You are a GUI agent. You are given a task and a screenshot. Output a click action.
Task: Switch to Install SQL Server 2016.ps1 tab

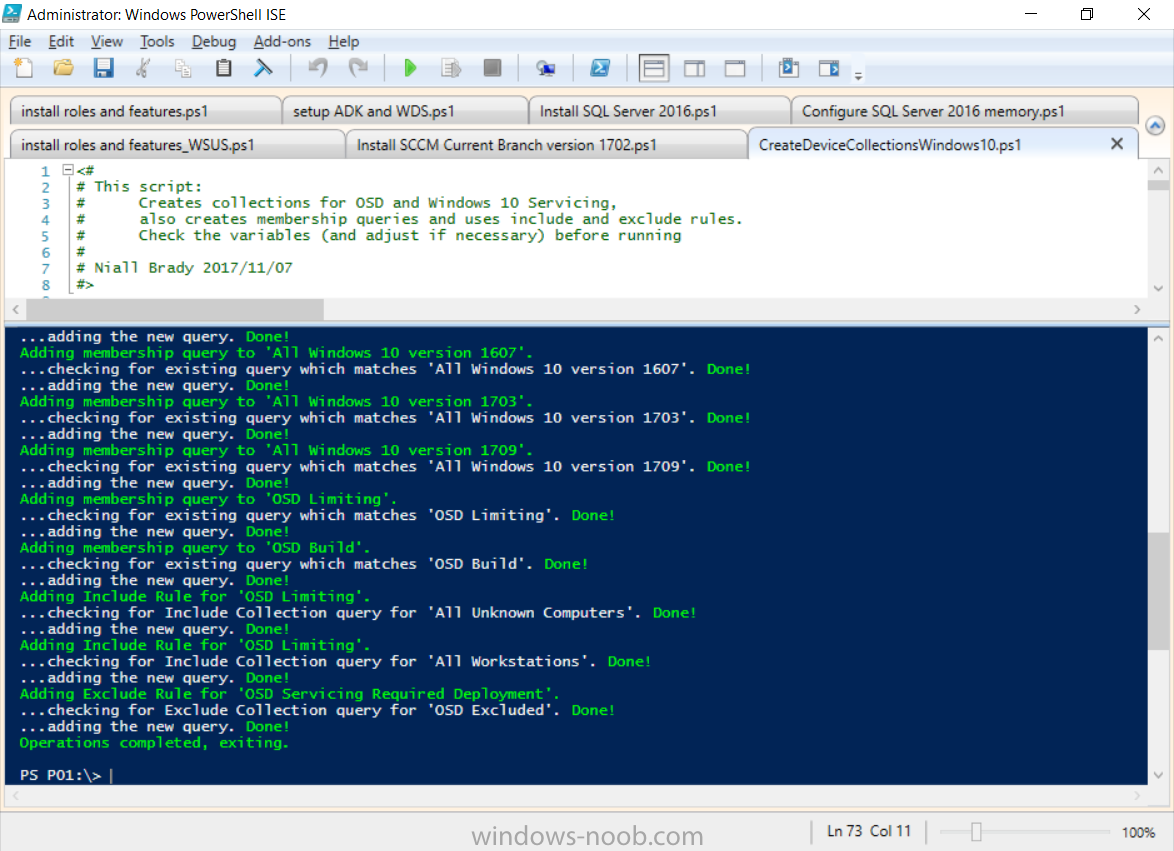point(660,111)
